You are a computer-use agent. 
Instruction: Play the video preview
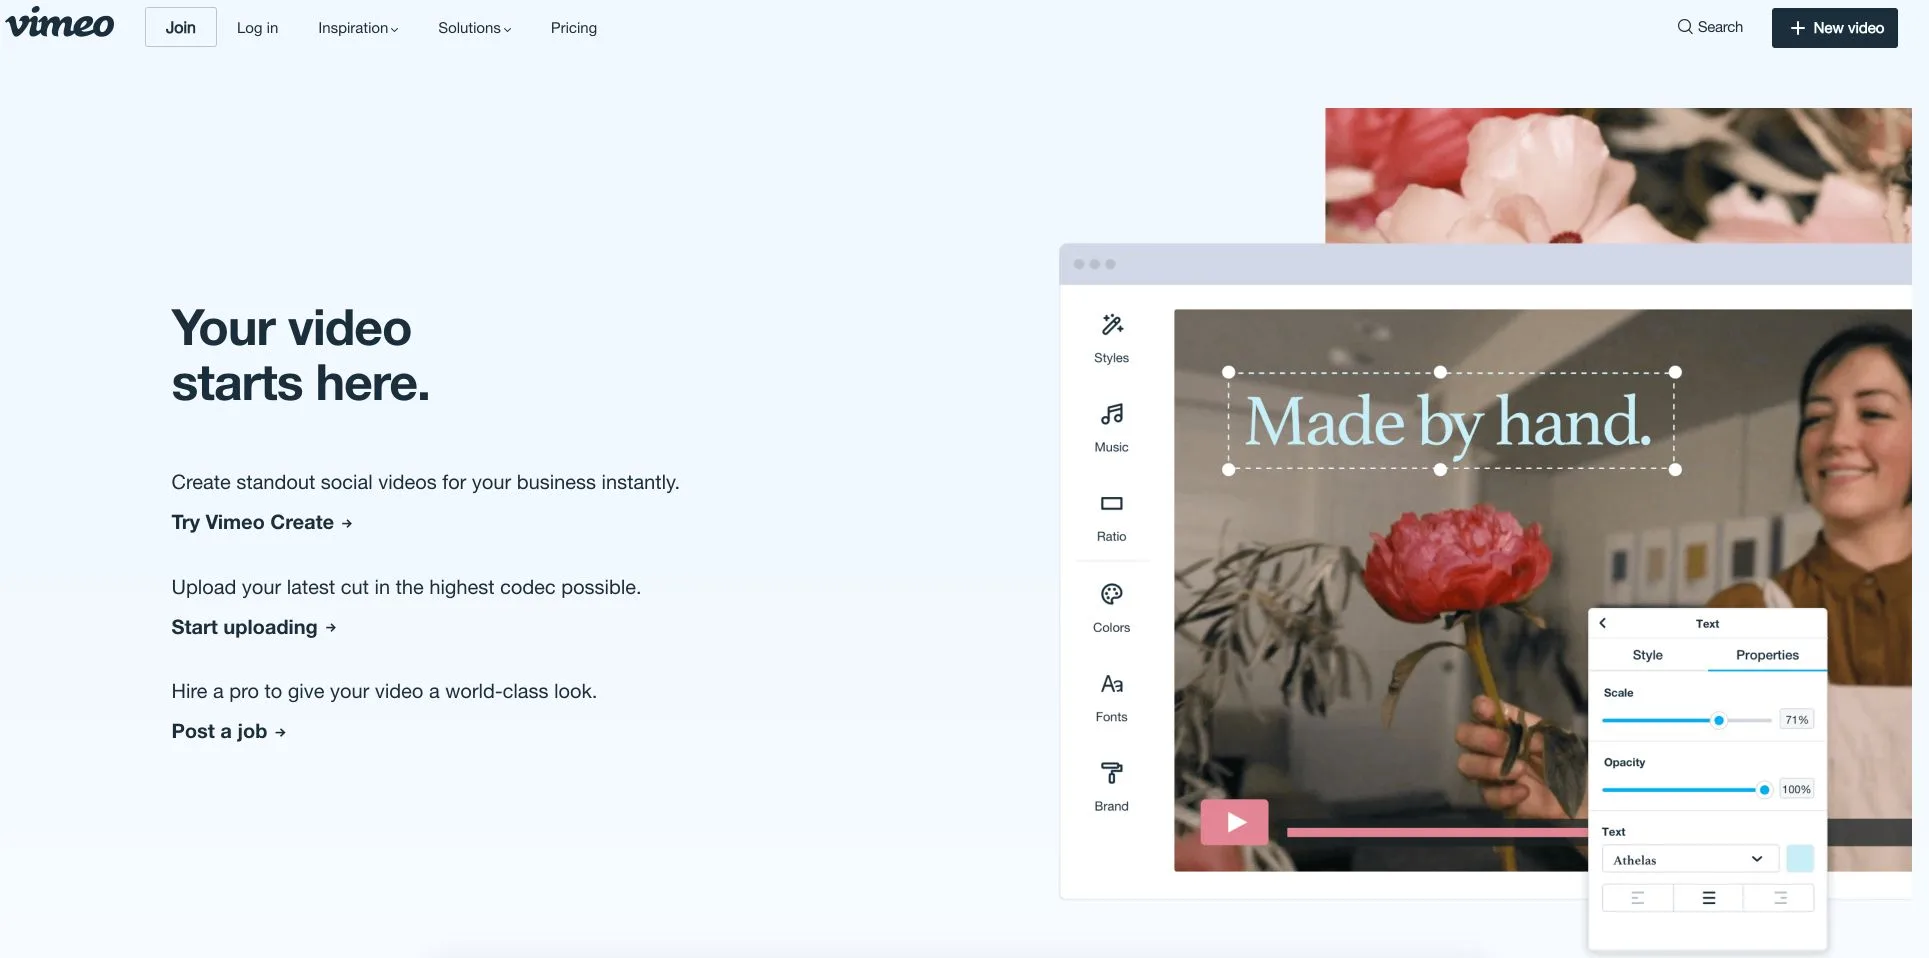(1235, 822)
